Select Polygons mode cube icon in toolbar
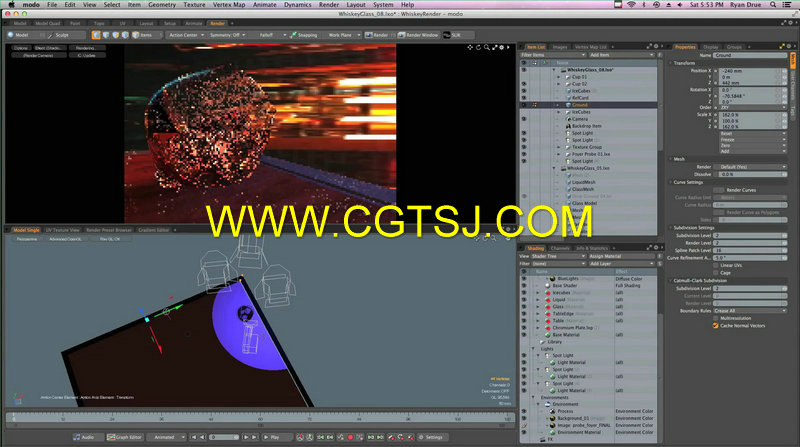This screenshot has height=447, width=800. (x=116, y=35)
